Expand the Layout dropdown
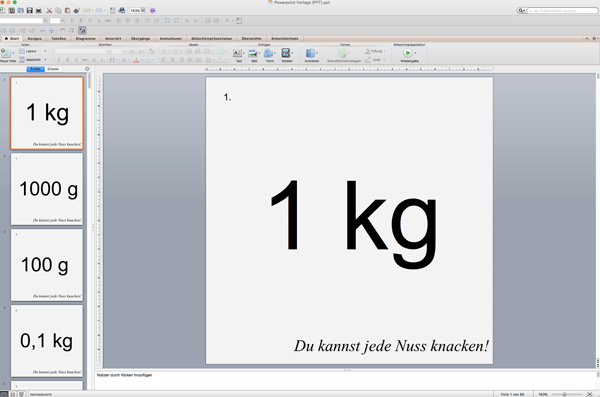This screenshot has height=397, width=600. [45, 51]
